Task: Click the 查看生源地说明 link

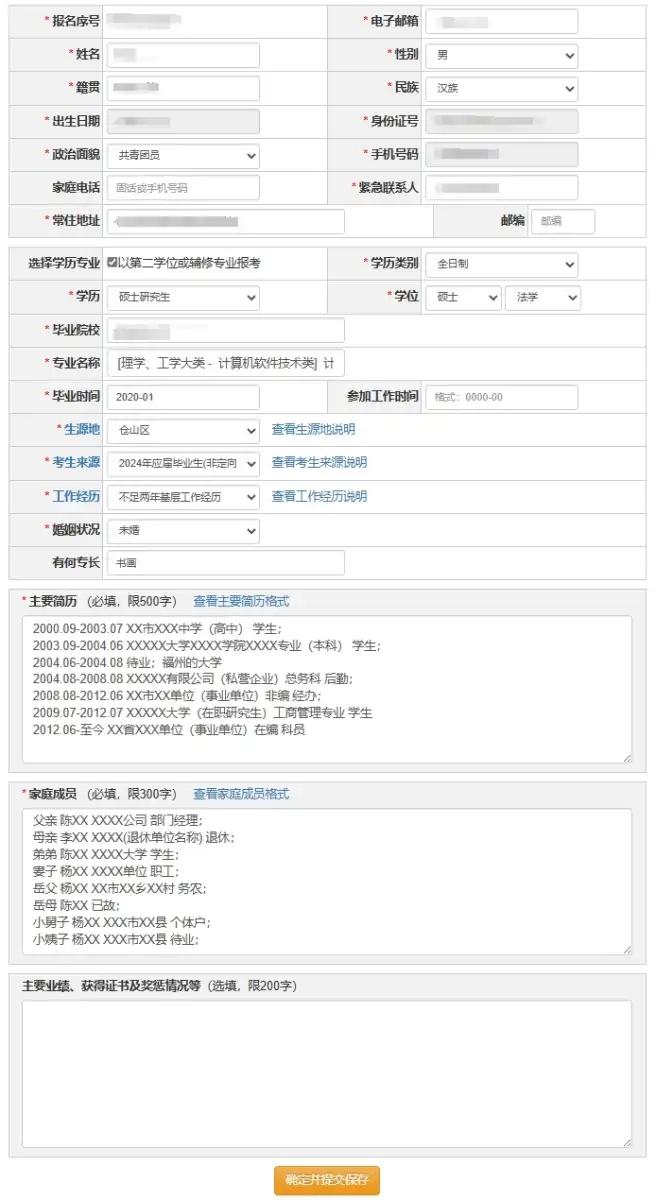Action: pos(313,430)
